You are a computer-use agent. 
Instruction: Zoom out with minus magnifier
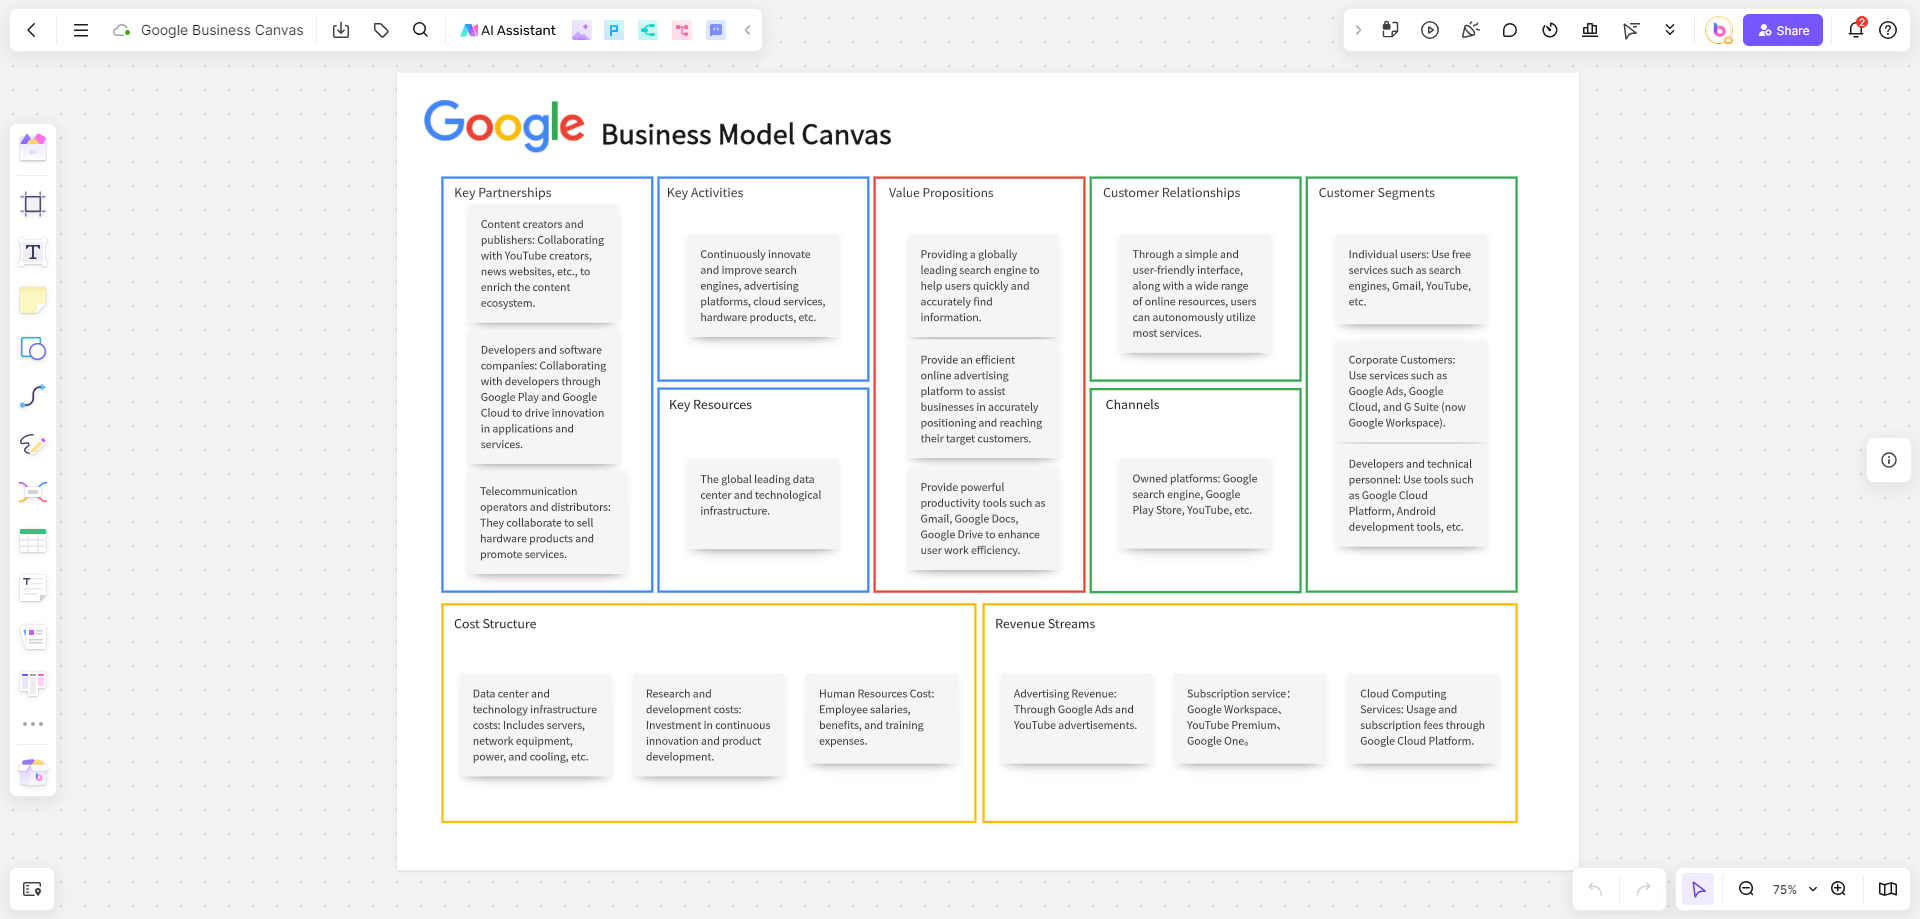tap(1746, 889)
